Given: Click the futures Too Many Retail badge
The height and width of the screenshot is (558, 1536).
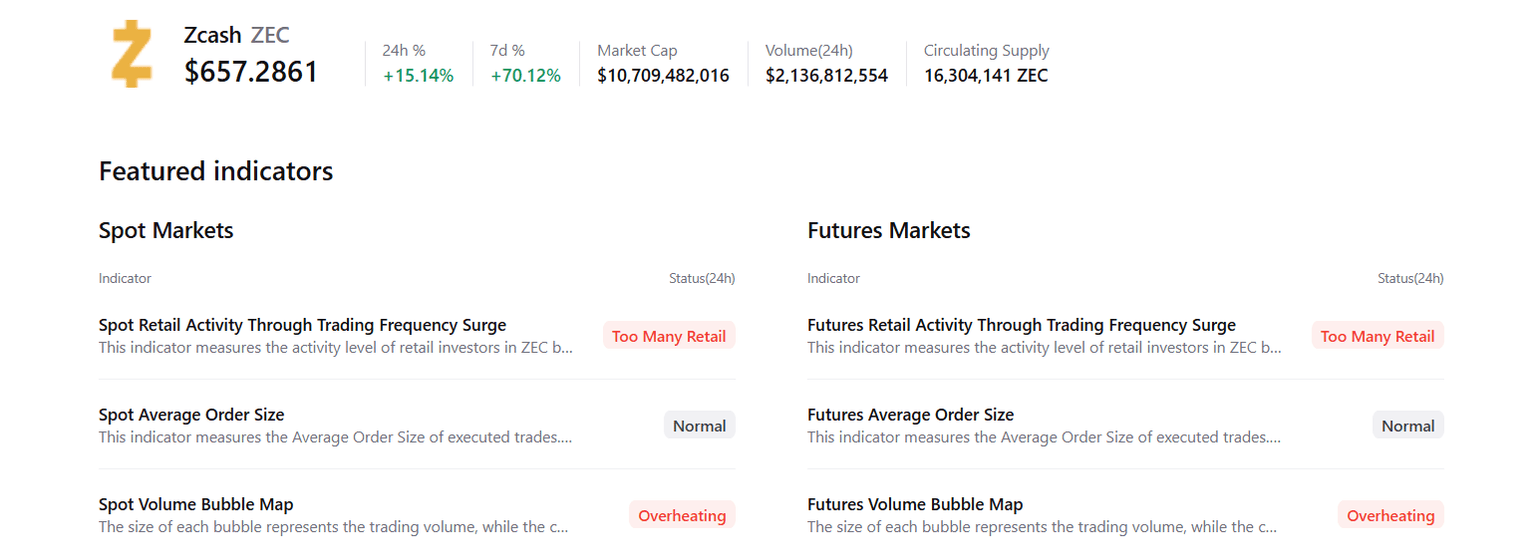Looking at the screenshot, I should (1377, 336).
